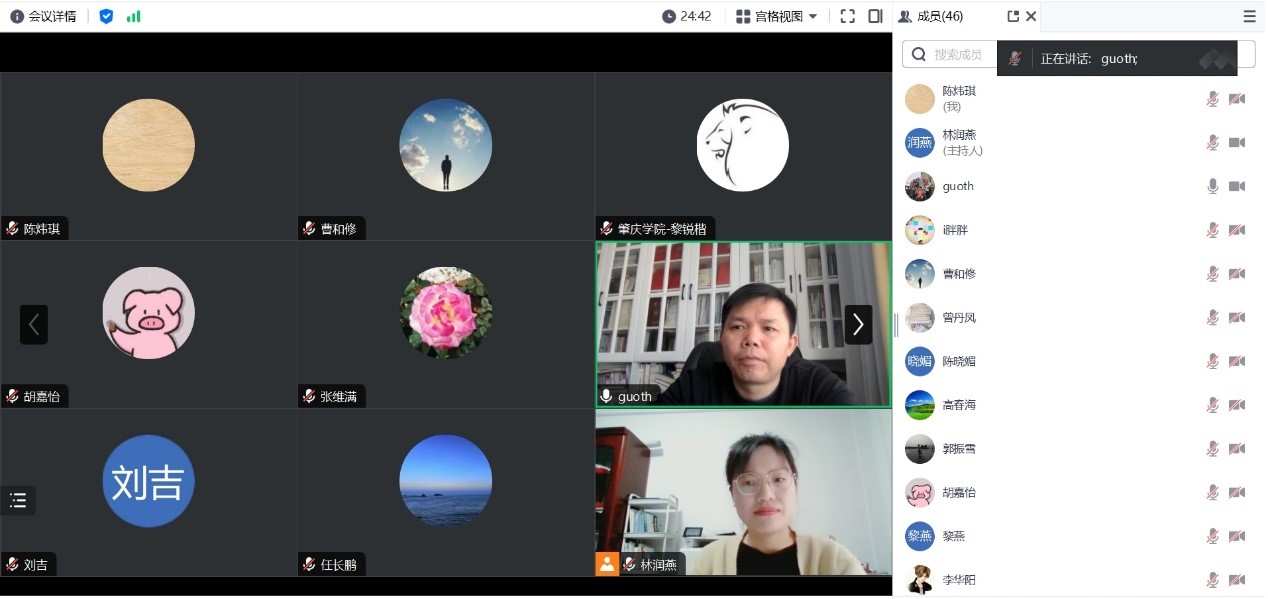Toggle muted microphone for 陈炜琪 in list
The image size is (1268, 599).
coord(1212,98)
